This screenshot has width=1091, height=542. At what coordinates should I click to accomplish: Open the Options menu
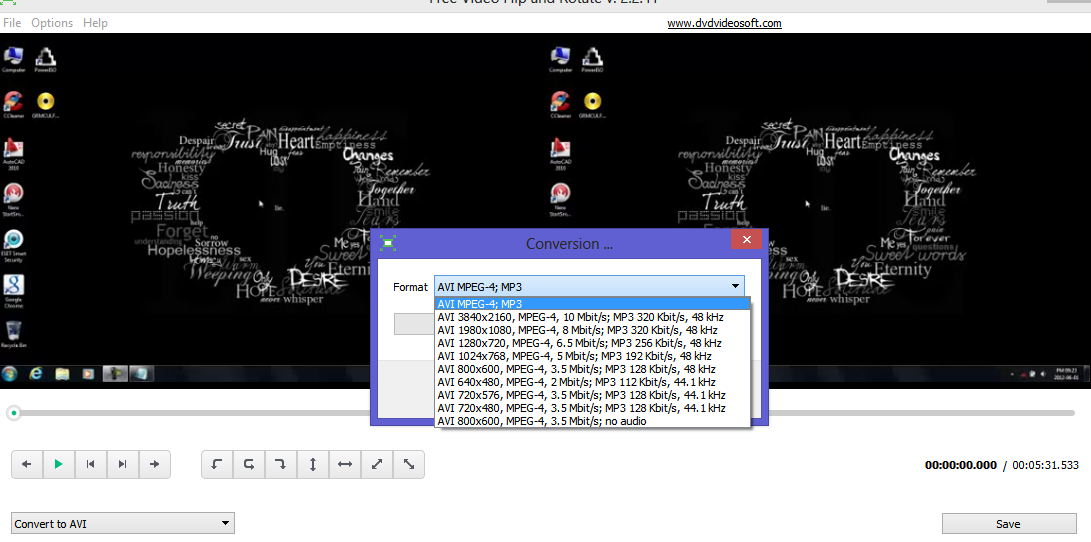click(x=52, y=23)
